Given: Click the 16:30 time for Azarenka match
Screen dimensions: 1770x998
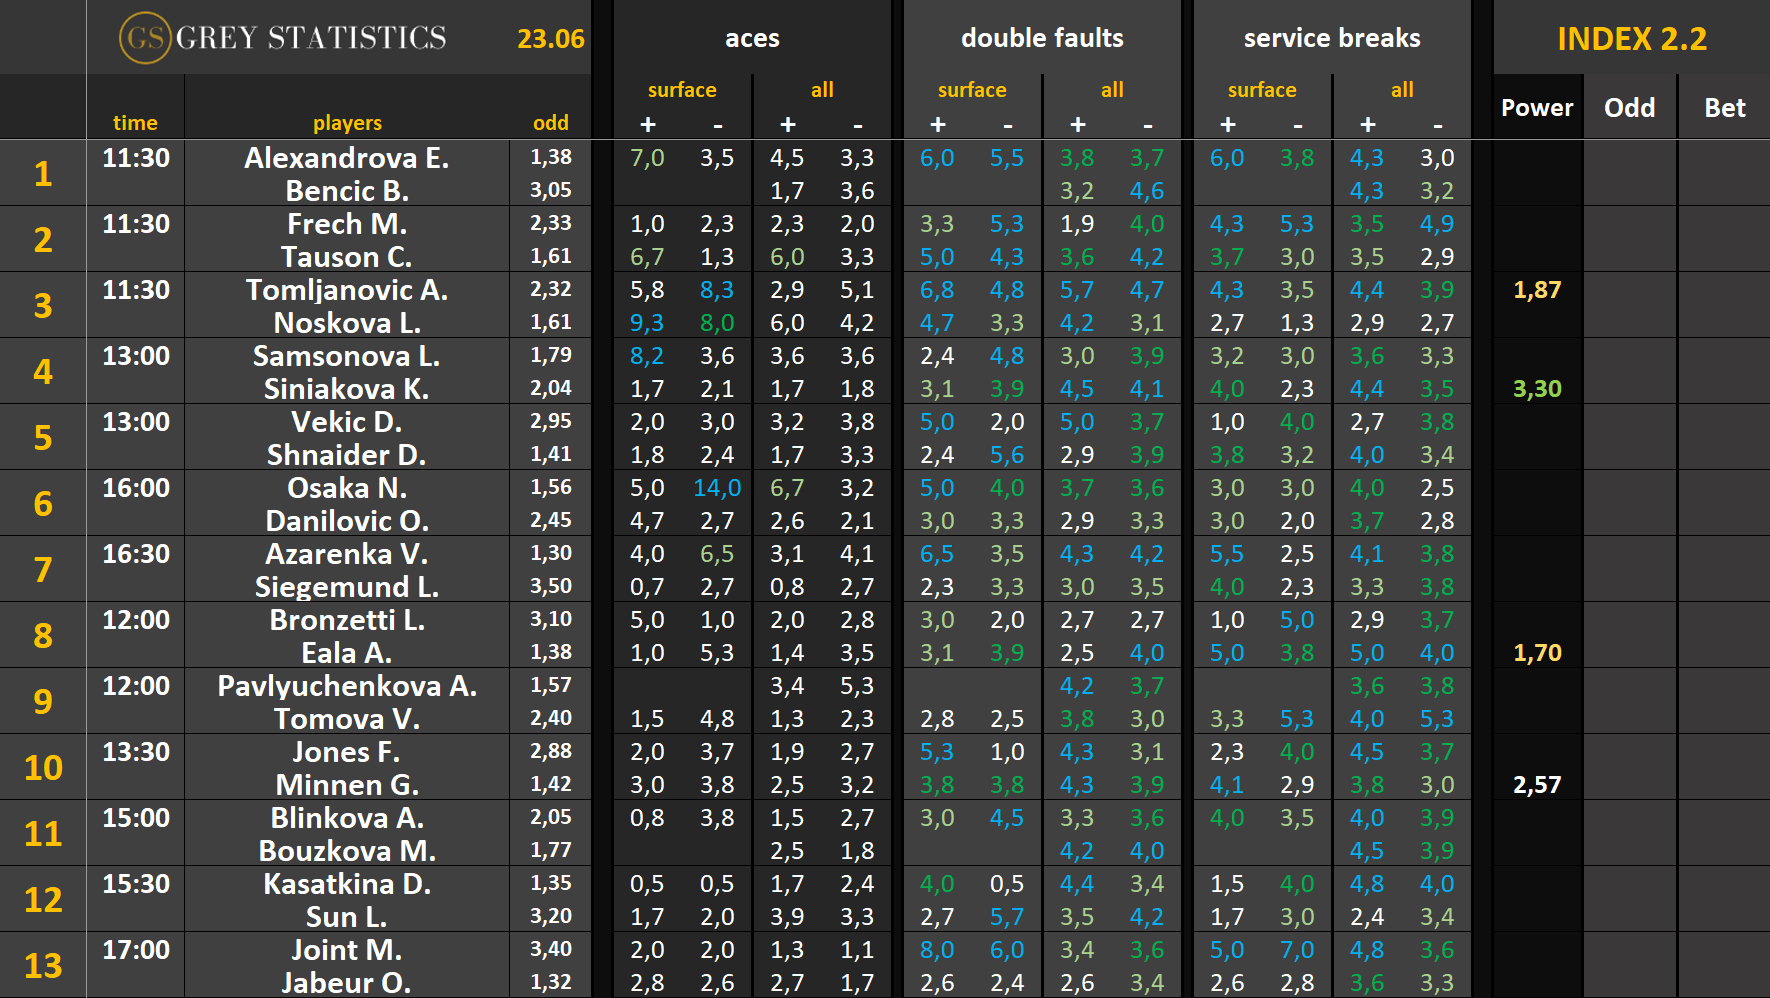Looking at the screenshot, I should click(136, 554).
